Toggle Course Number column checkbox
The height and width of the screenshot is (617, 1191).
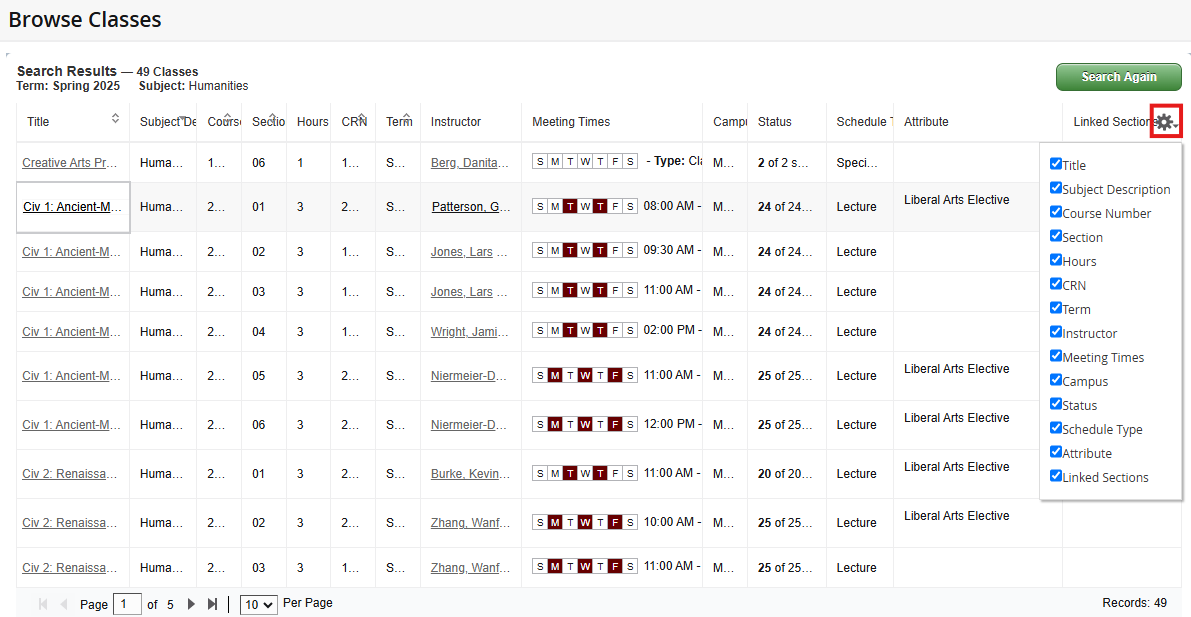pos(1055,212)
